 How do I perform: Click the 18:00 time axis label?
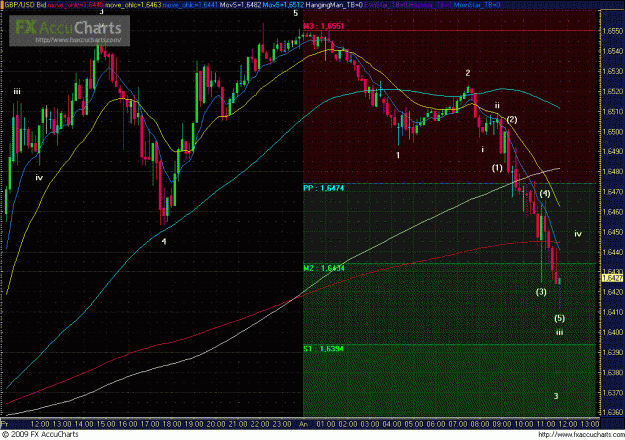pyautogui.click(x=172, y=424)
